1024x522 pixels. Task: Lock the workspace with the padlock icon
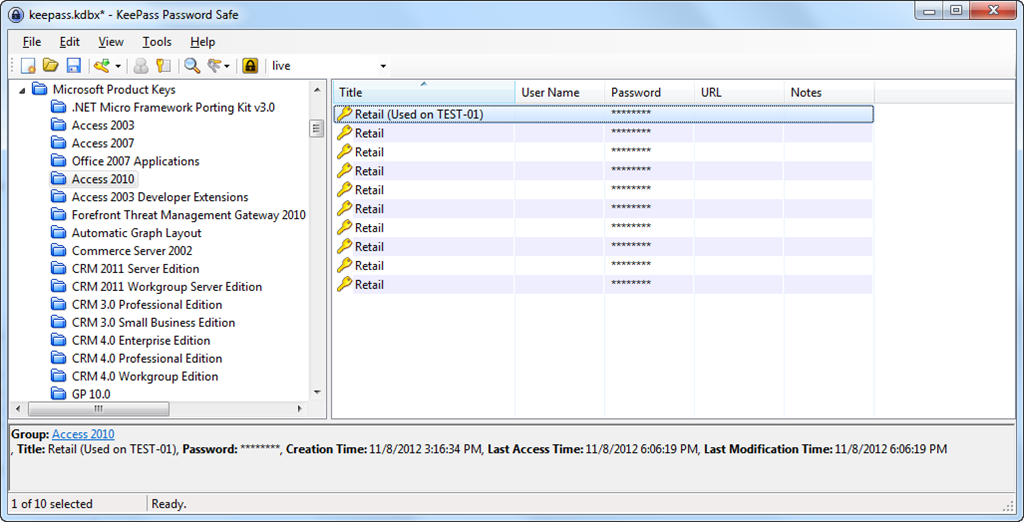click(x=250, y=66)
